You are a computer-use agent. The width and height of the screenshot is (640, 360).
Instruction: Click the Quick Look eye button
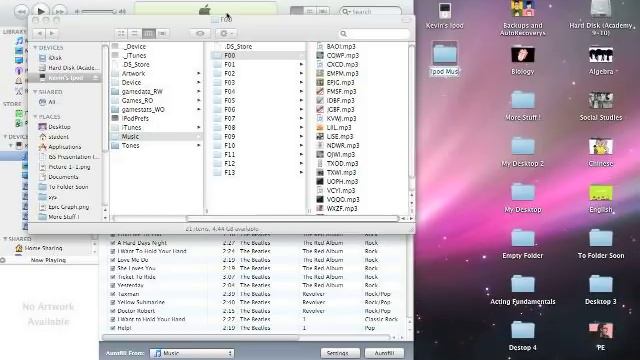200,33
